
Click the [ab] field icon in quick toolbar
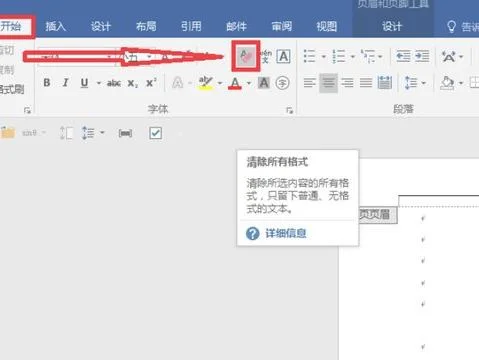tap(125, 133)
